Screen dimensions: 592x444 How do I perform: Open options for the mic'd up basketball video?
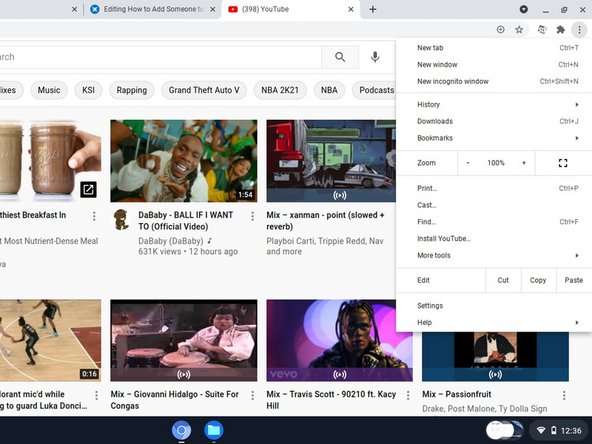(96, 395)
